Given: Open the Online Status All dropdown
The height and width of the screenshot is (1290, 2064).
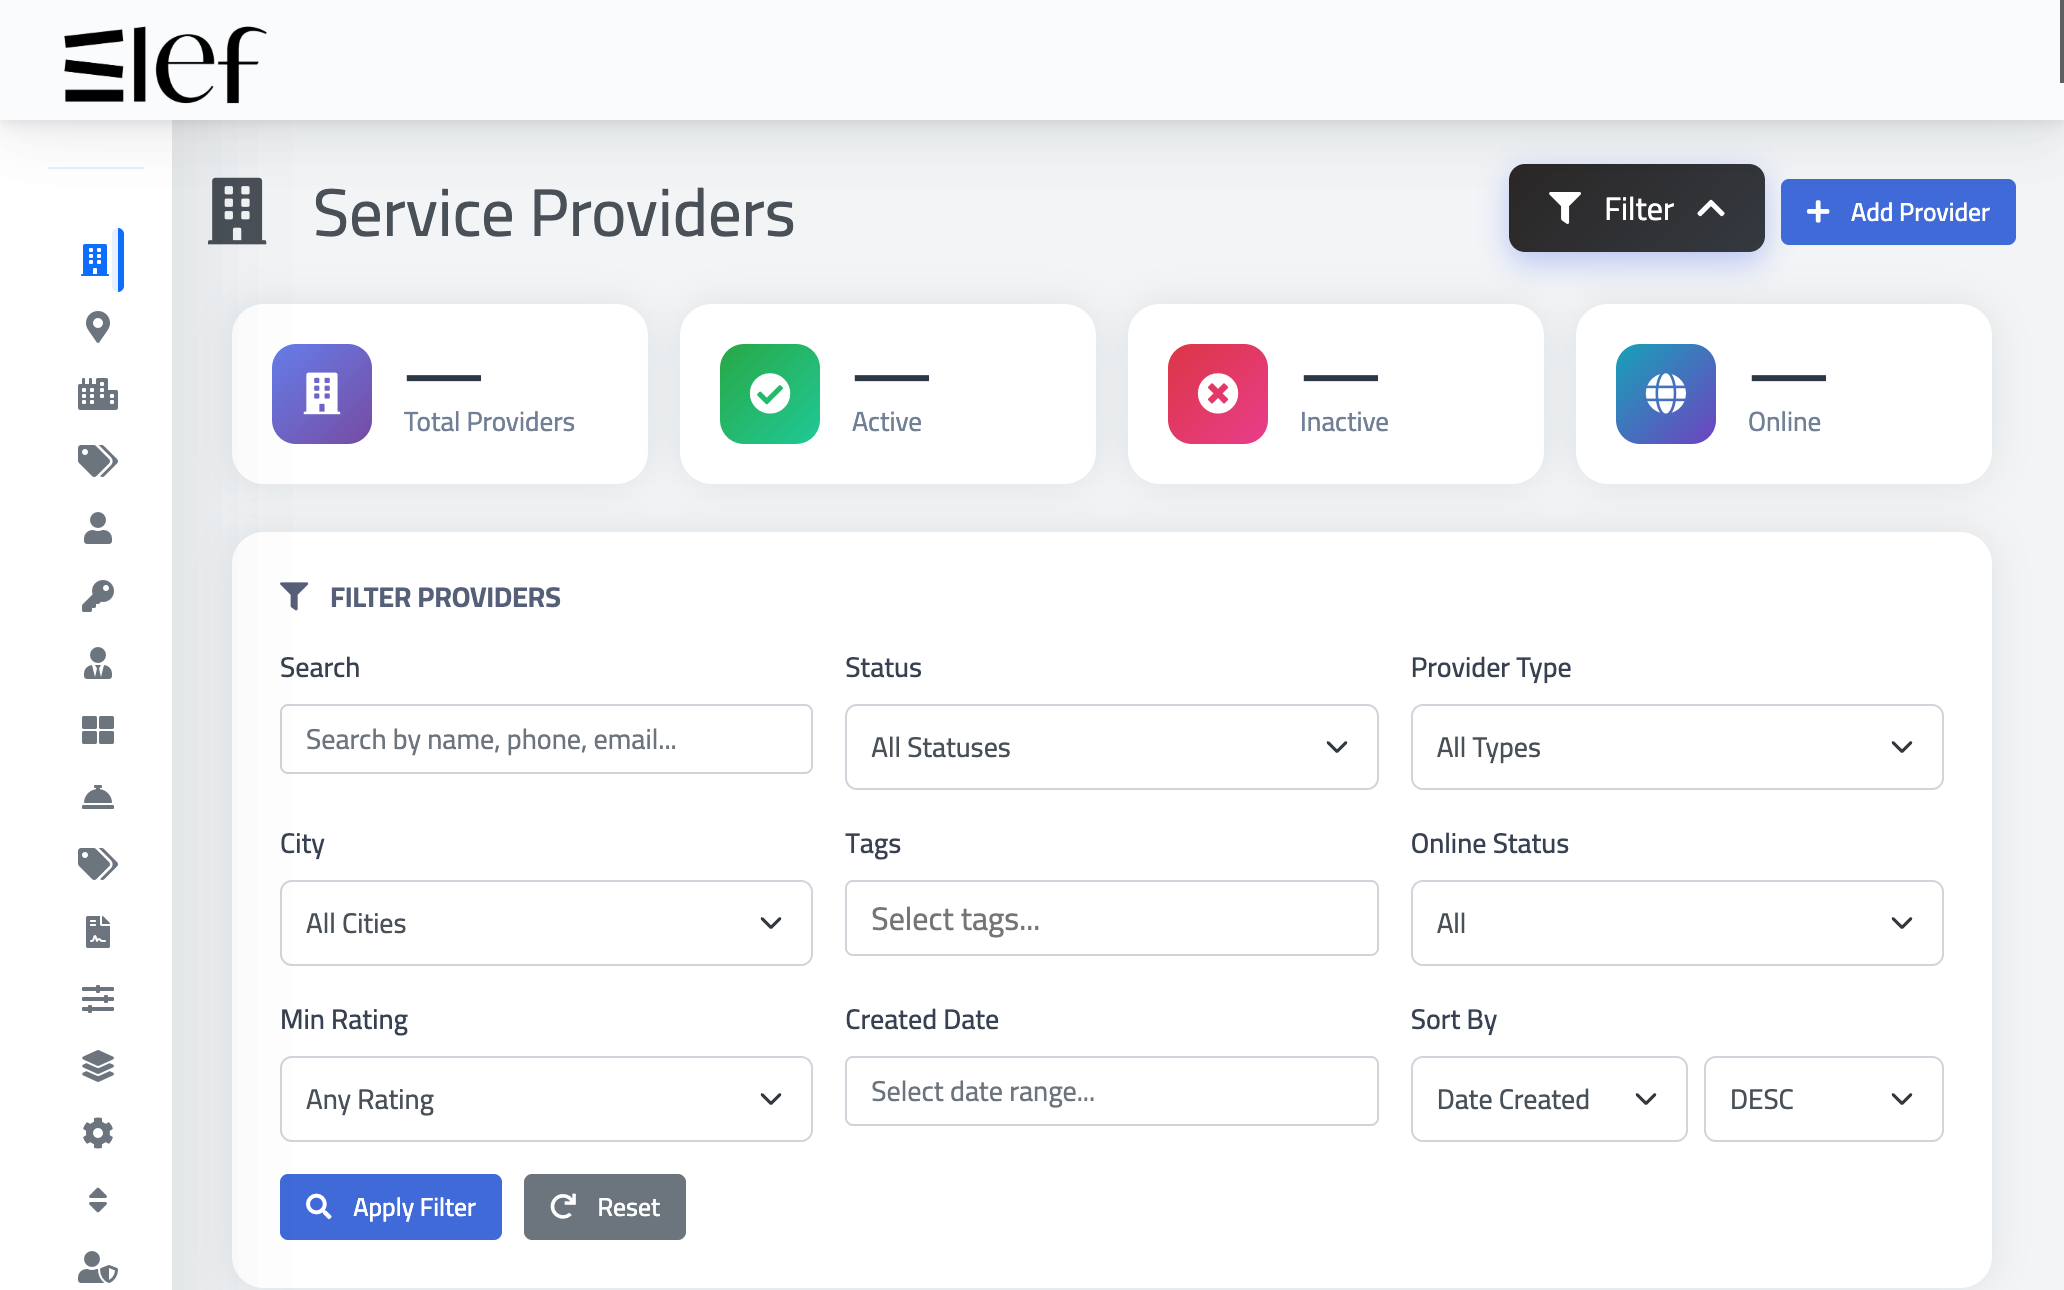Looking at the screenshot, I should click(x=1676, y=923).
